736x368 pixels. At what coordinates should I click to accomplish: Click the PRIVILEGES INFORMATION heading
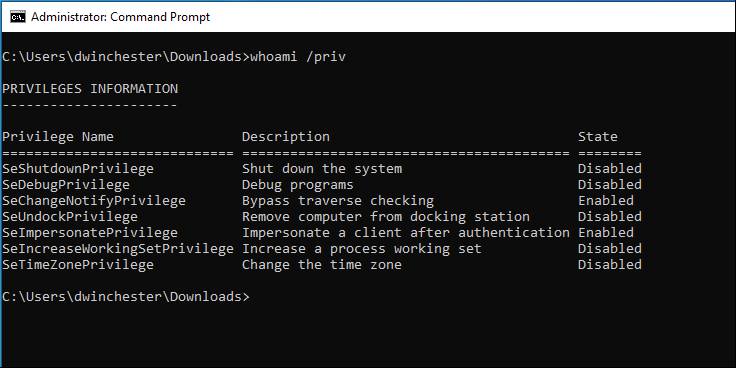[x=90, y=89]
